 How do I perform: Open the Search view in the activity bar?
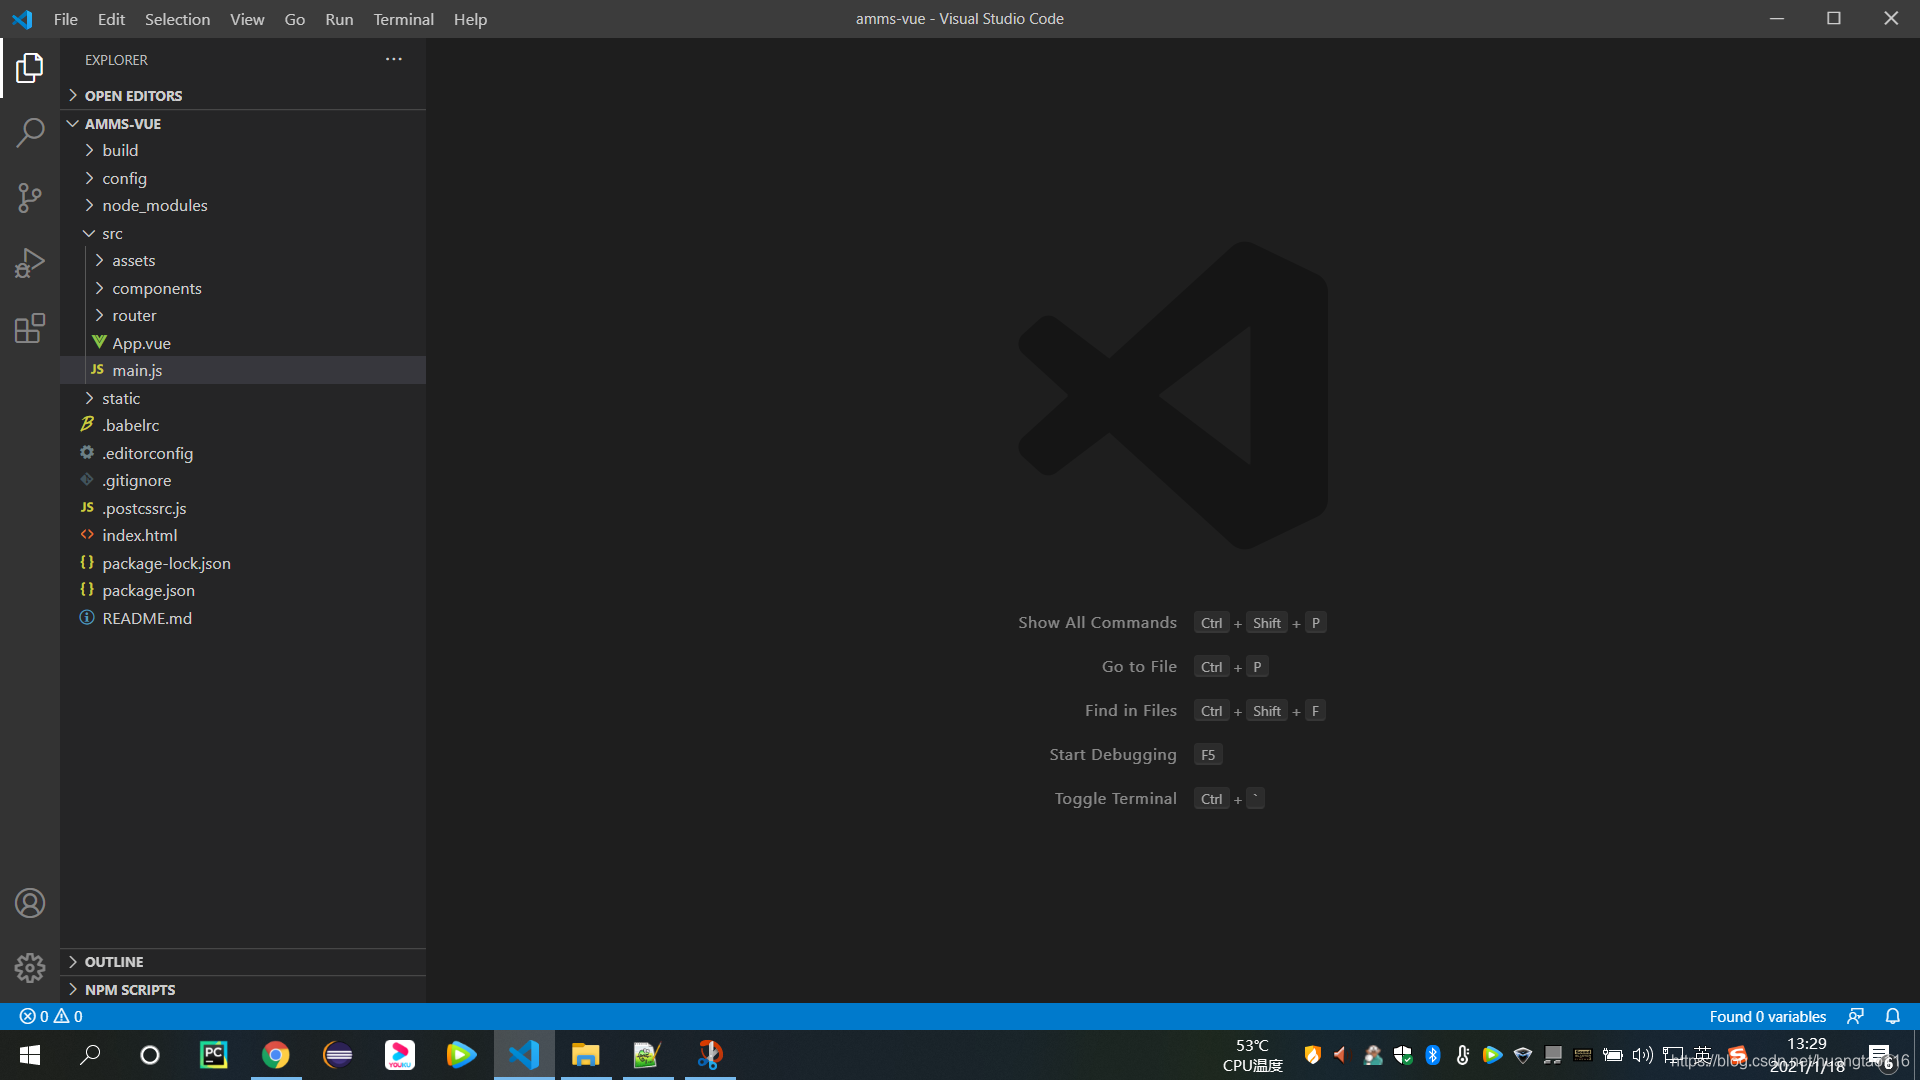pos(30,132)
